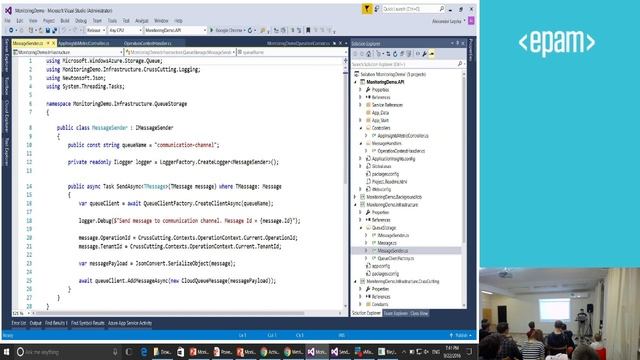Open the Server Explorer side tab
This screenshot has height=360, width=640.
point(7,56)
